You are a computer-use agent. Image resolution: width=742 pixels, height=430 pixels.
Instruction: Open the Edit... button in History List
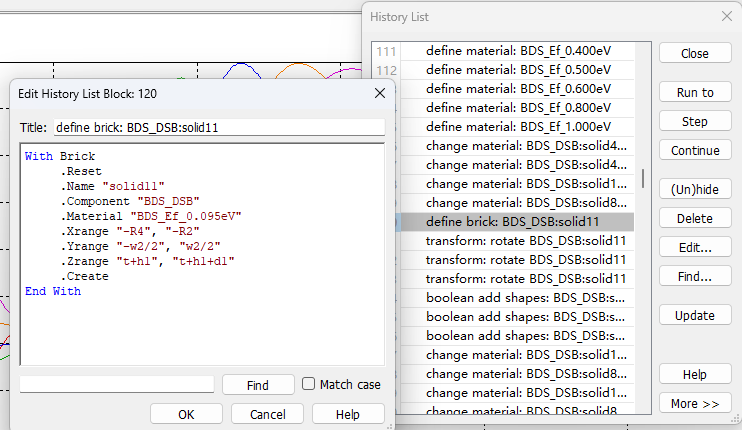tap(695, 247)
